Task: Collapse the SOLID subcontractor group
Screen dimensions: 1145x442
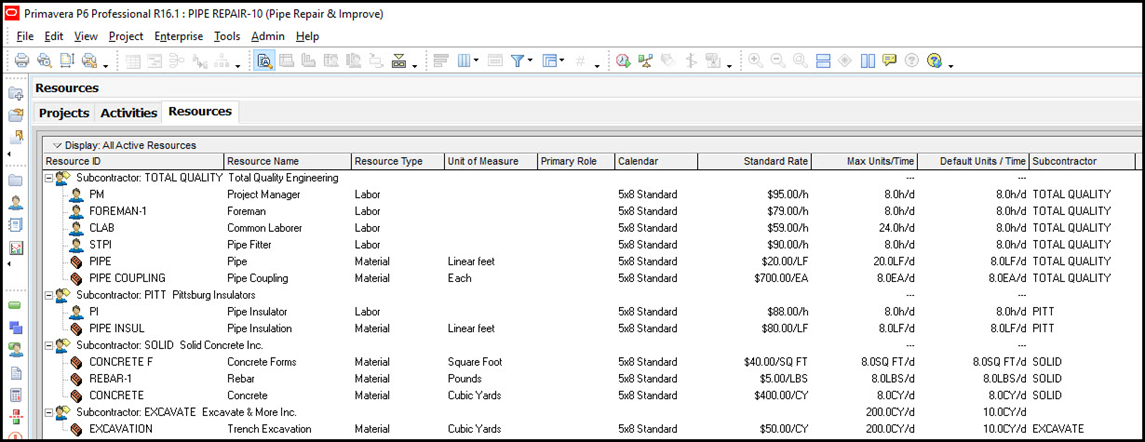Action: point(48,345)
